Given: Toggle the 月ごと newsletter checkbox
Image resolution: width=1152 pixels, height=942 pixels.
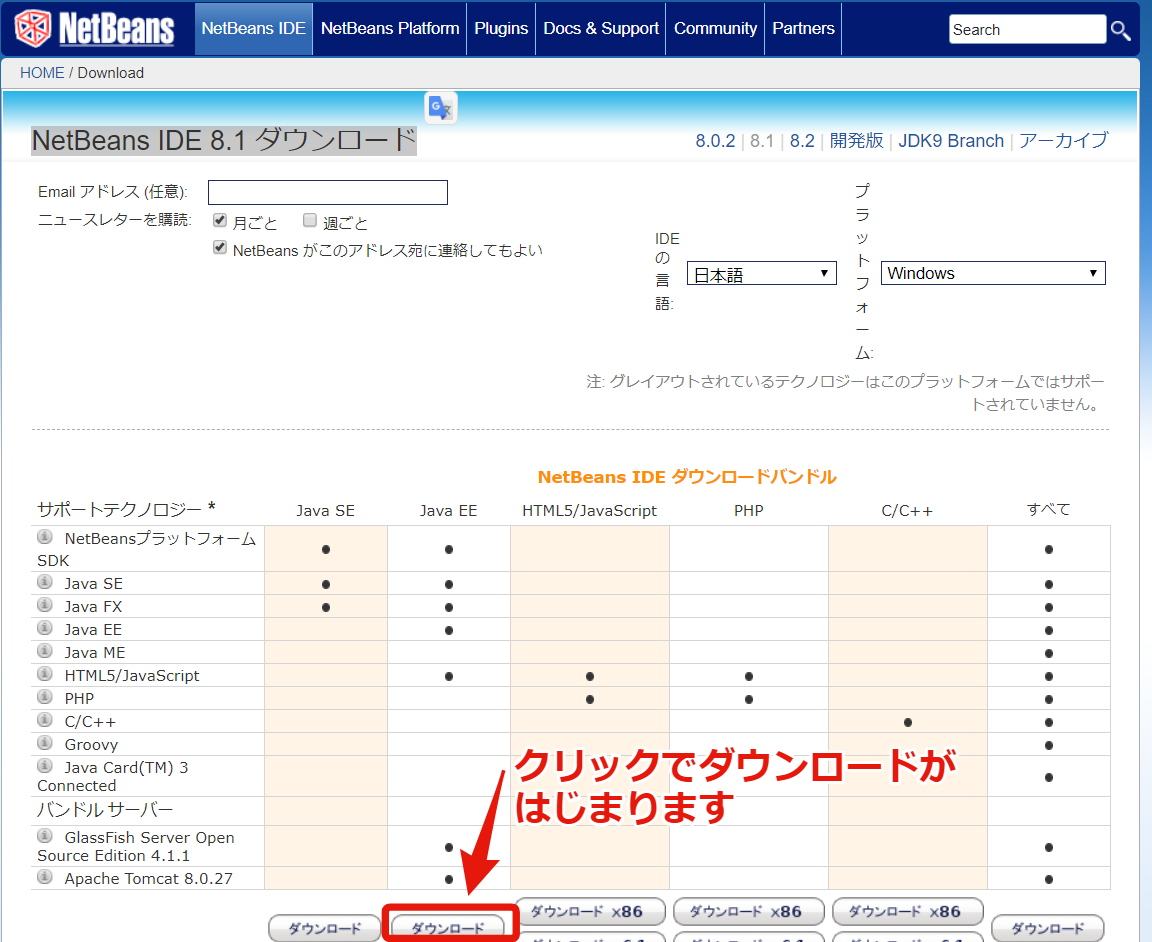Looking at the screenshot, I should (x=220, y=220).
